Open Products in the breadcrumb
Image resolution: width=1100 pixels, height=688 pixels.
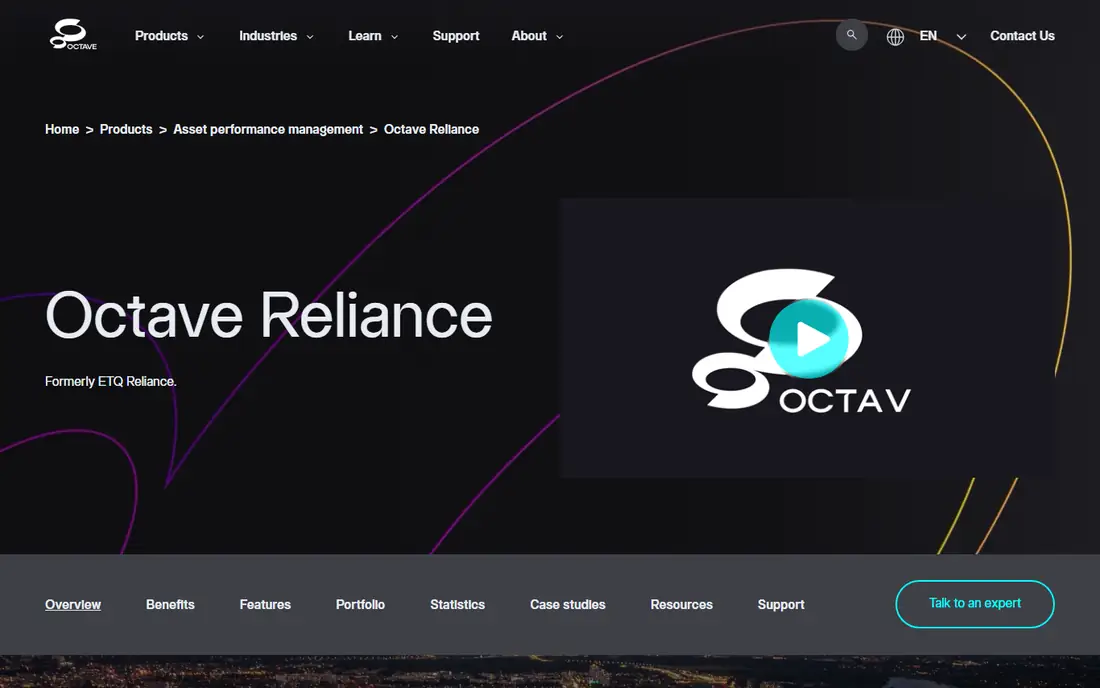point(126,129)
